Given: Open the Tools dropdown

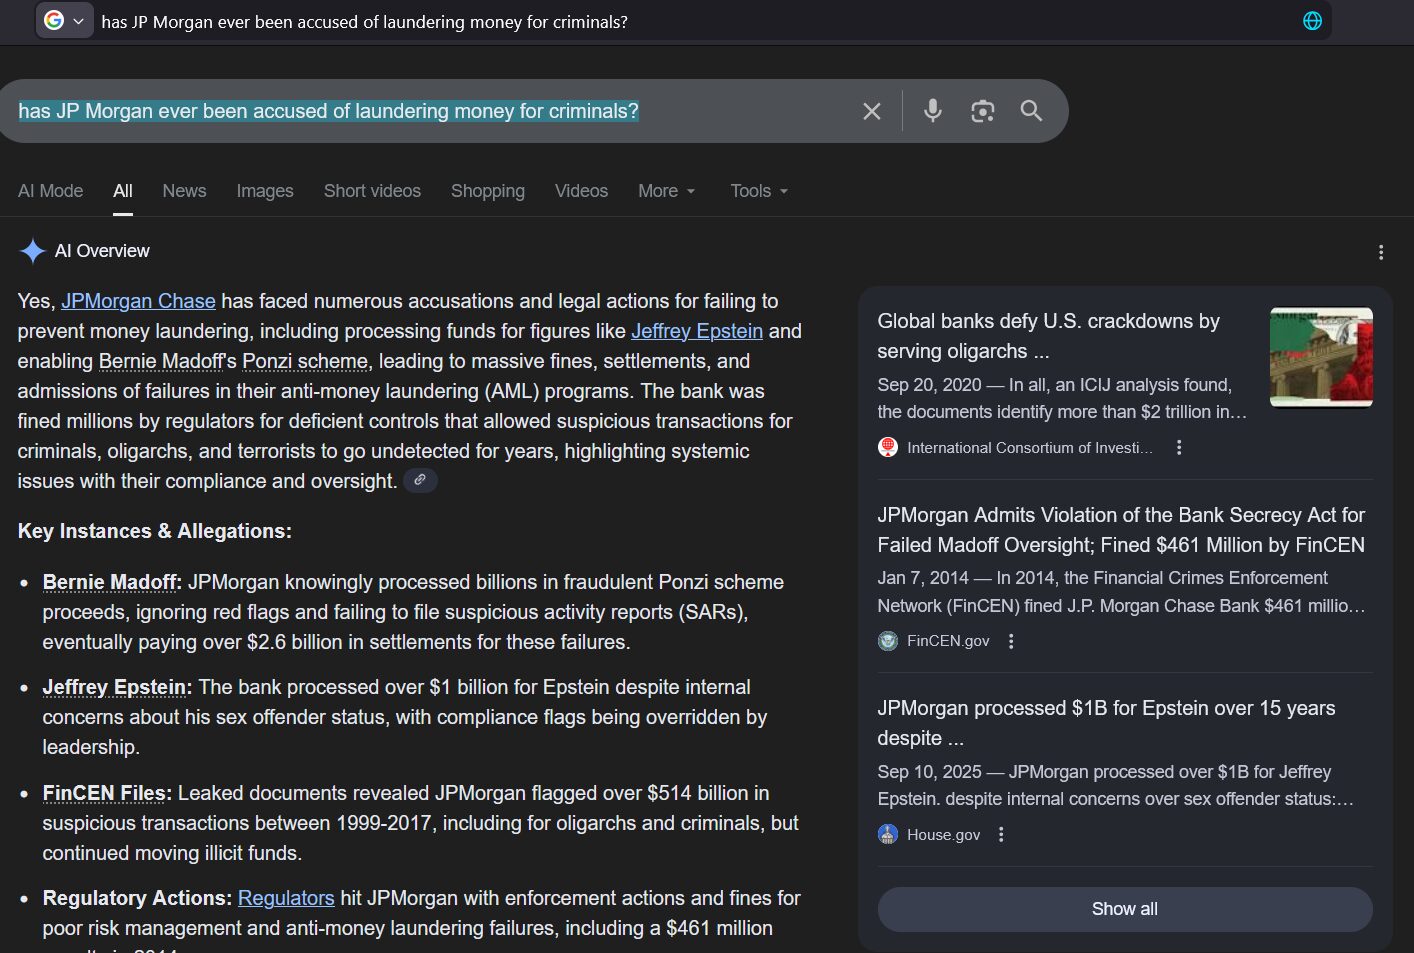Looking at the screenshot, I should coord(758,191).
